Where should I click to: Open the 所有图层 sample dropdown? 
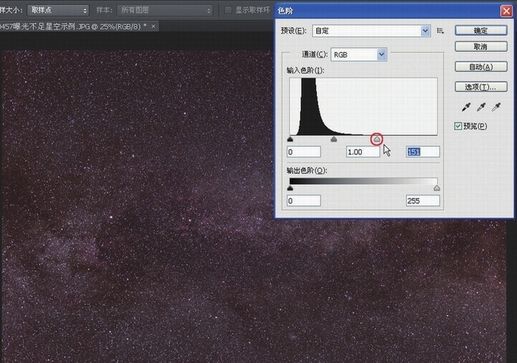(x=166, y=10)
